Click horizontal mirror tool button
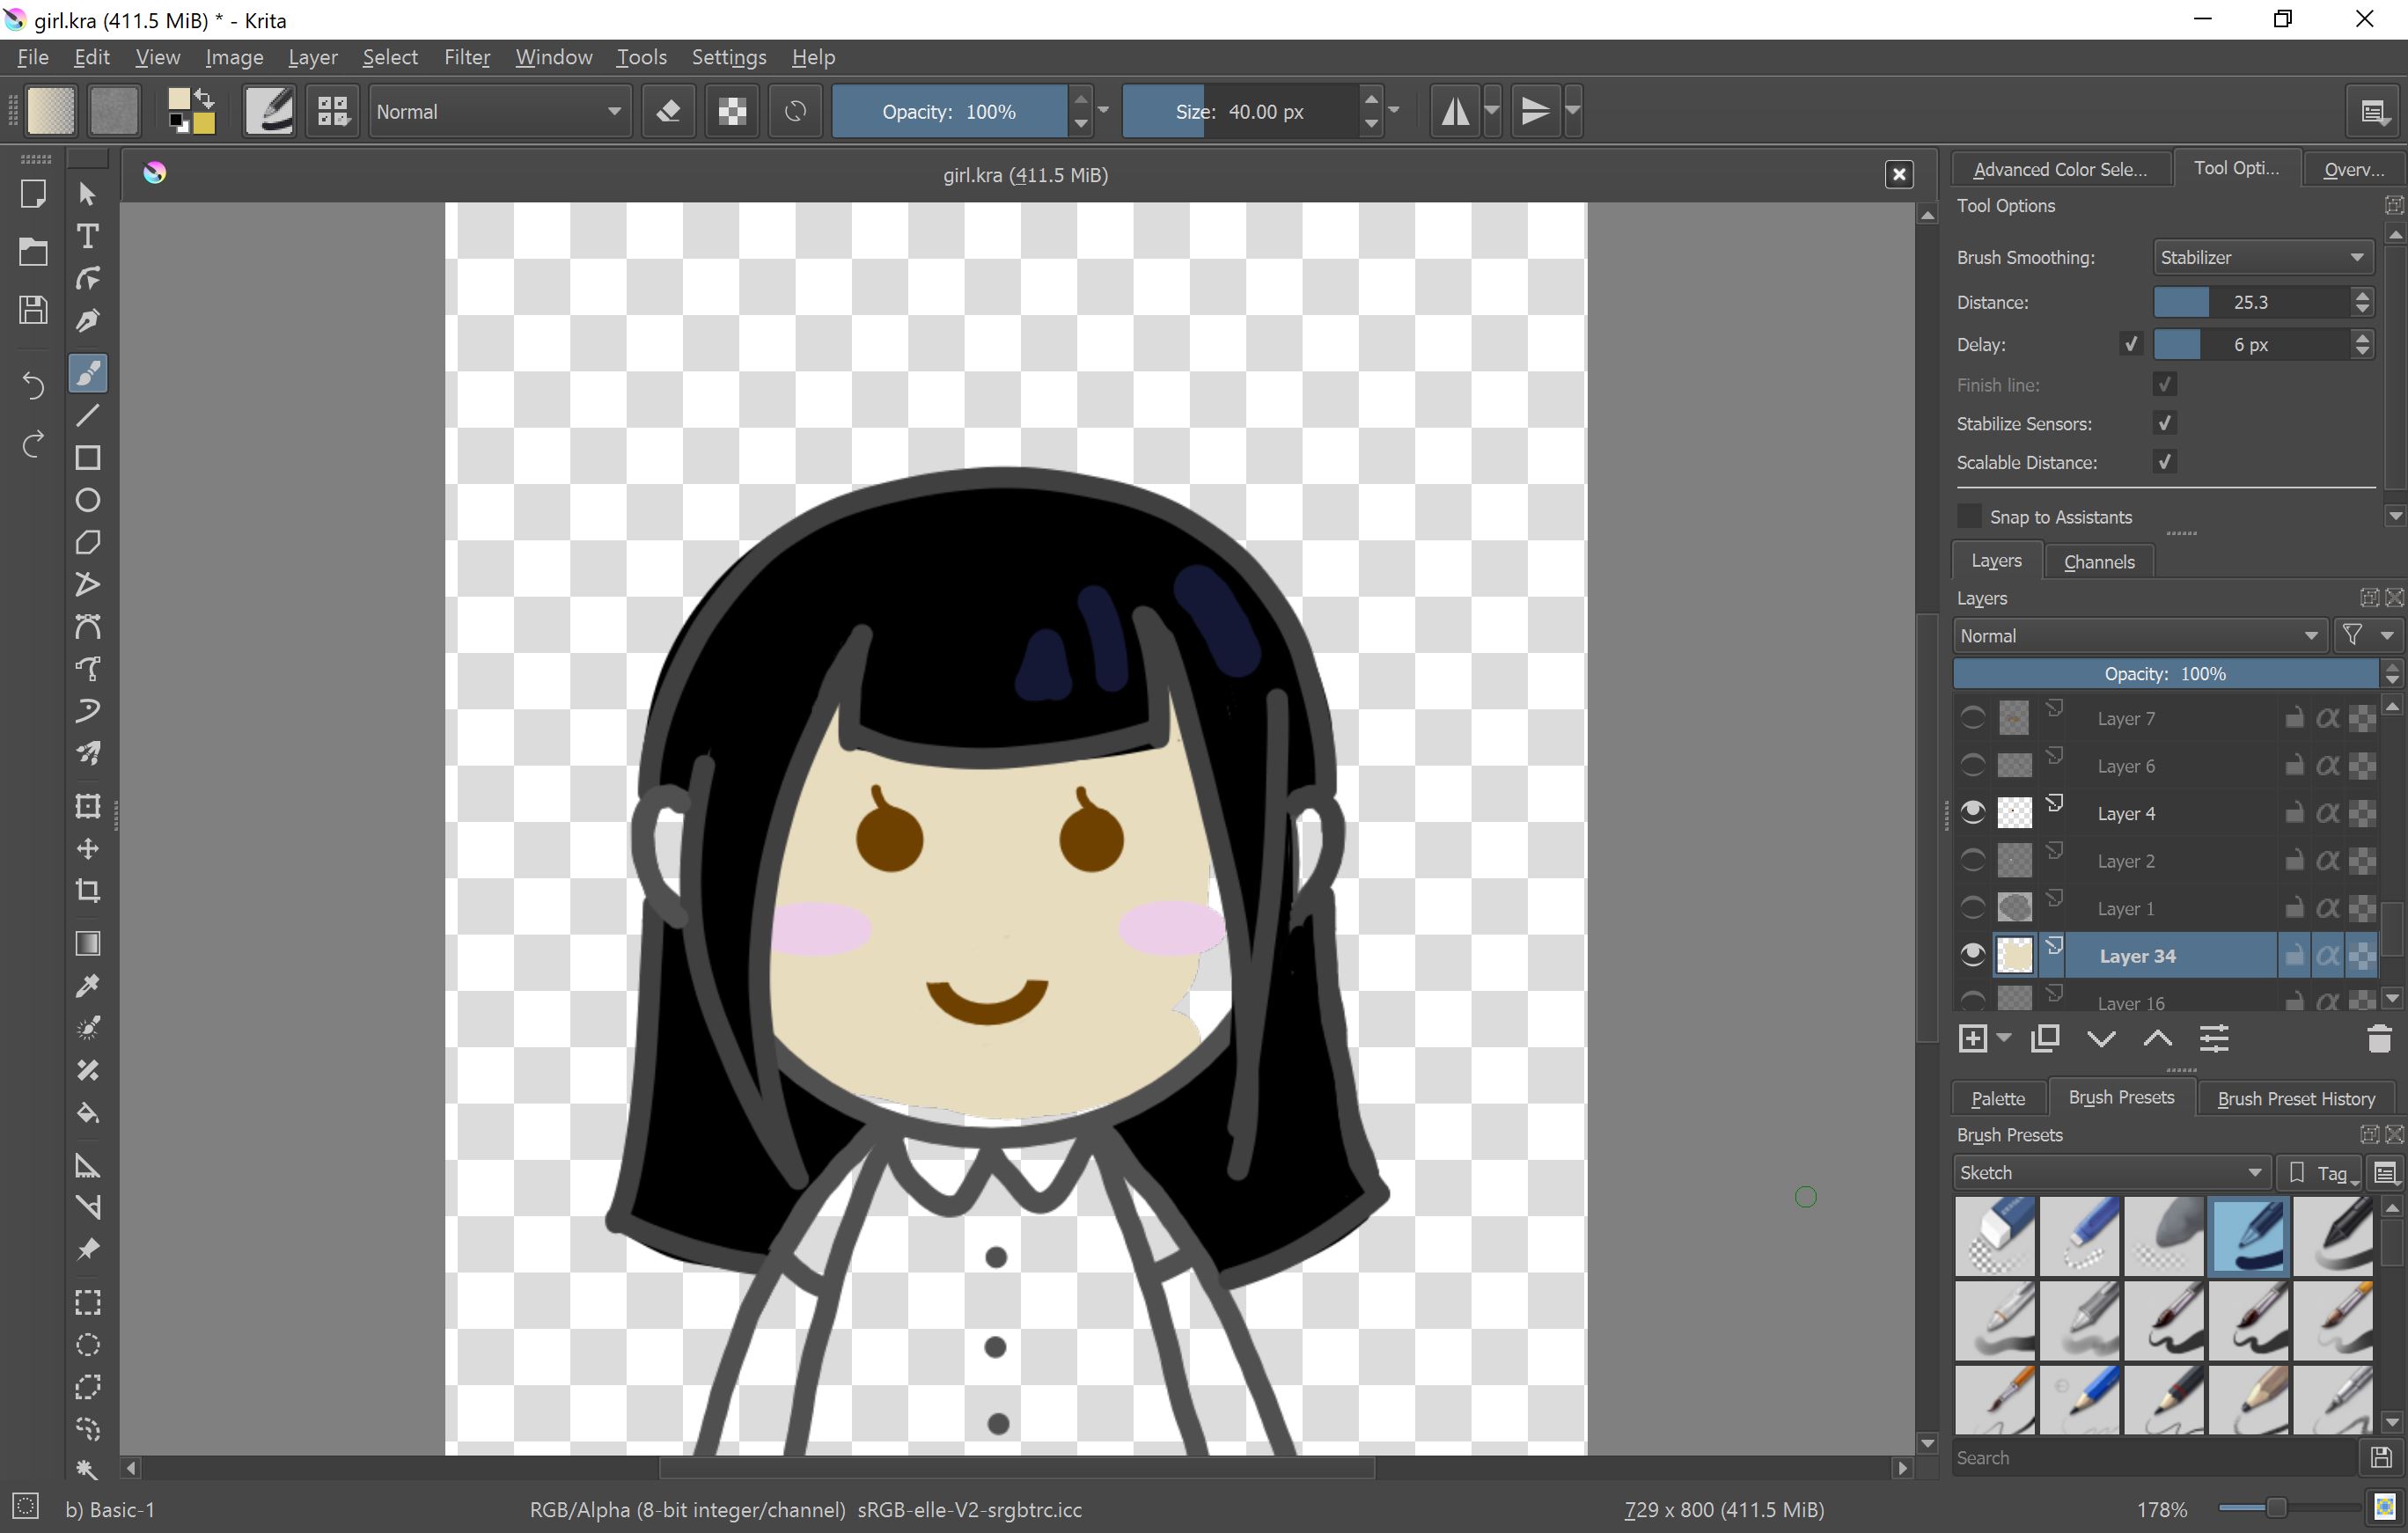 click(1455, 111)
